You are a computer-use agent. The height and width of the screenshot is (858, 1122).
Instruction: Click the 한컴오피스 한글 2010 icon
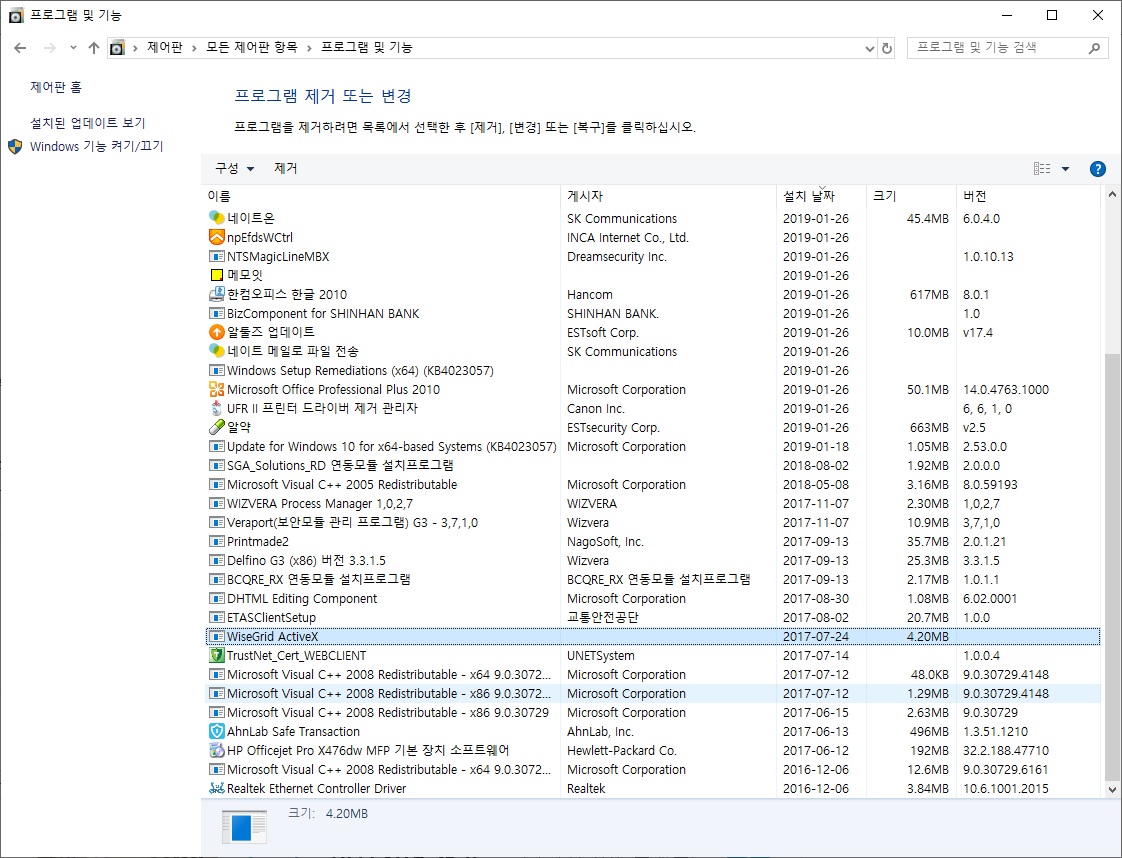[216, 294]
